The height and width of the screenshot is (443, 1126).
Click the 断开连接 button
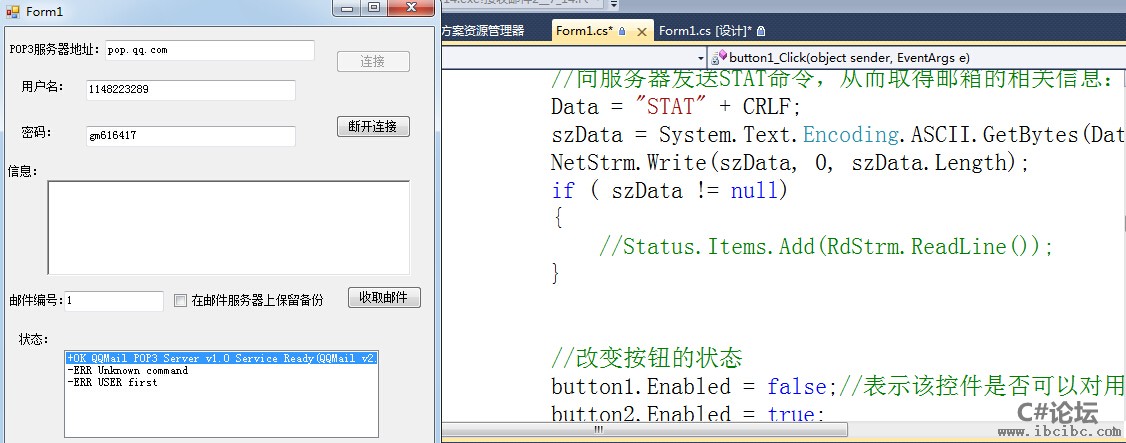pyautogui.click(x=373, y=127)
